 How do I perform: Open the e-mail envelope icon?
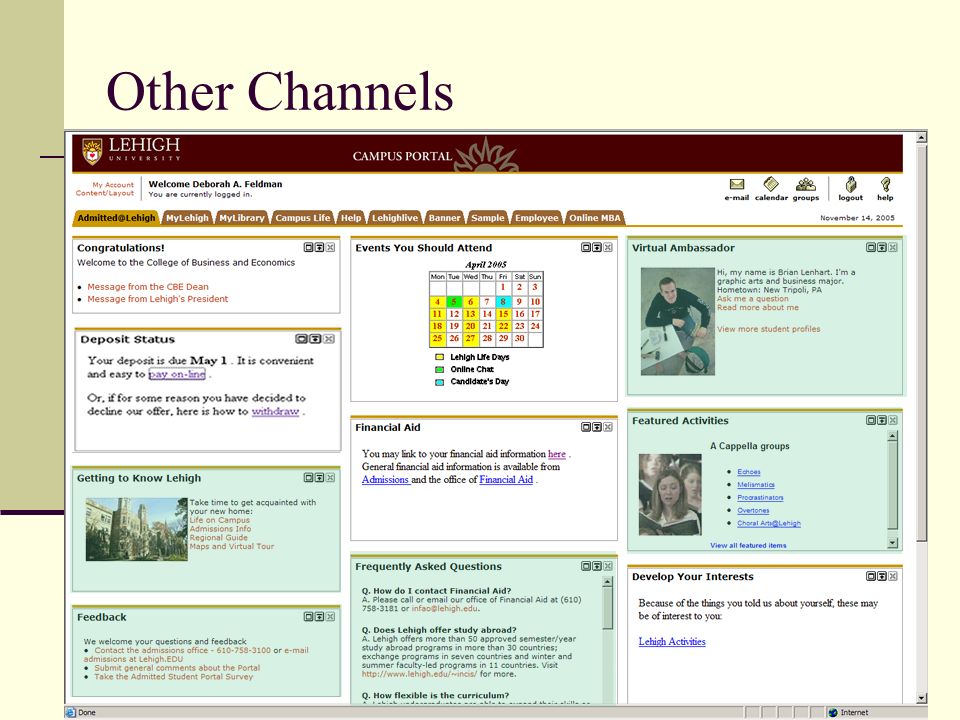[737, 184]
